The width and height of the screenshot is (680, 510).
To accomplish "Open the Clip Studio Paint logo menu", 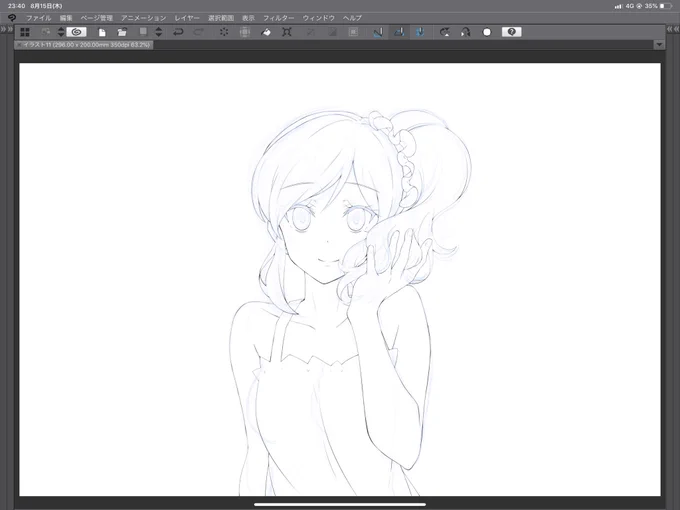I will click(x=12, y=18).
